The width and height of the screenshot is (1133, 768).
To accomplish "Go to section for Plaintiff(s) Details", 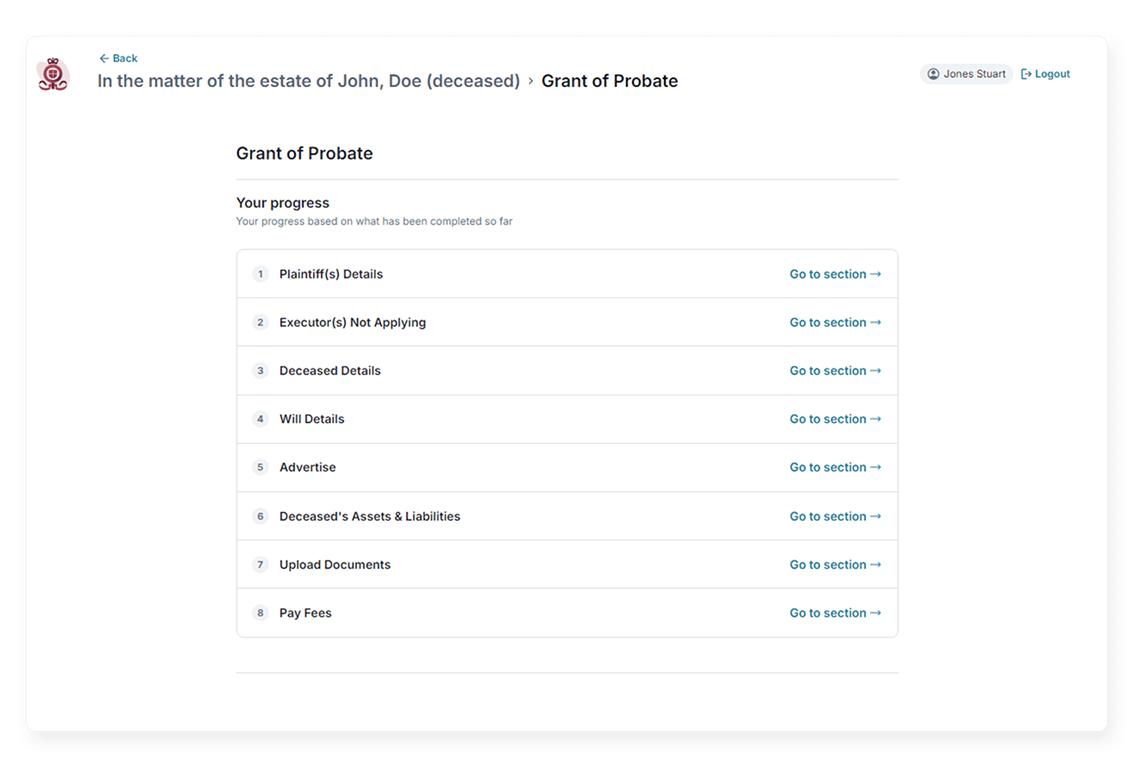I will tap(835, 274).
